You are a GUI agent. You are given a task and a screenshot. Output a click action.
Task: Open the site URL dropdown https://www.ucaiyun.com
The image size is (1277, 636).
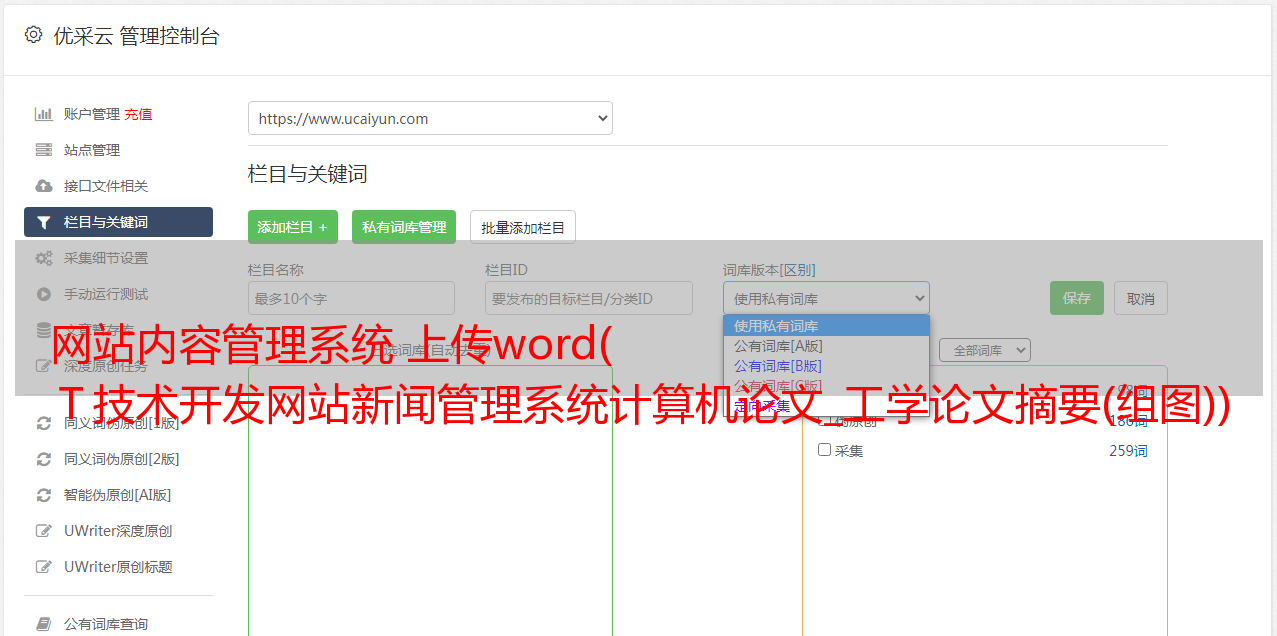(x=430, y=118)
